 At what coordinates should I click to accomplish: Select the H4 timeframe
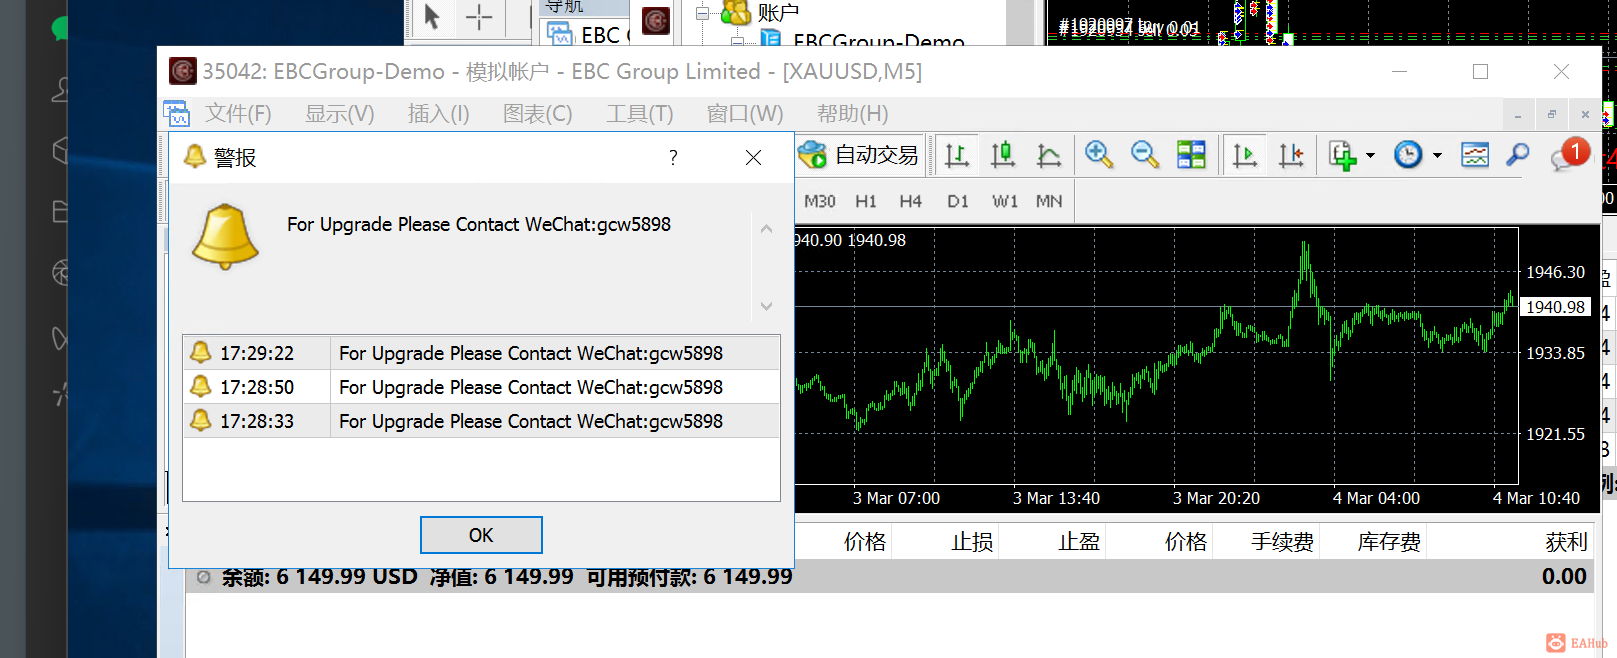click(910, 201)
